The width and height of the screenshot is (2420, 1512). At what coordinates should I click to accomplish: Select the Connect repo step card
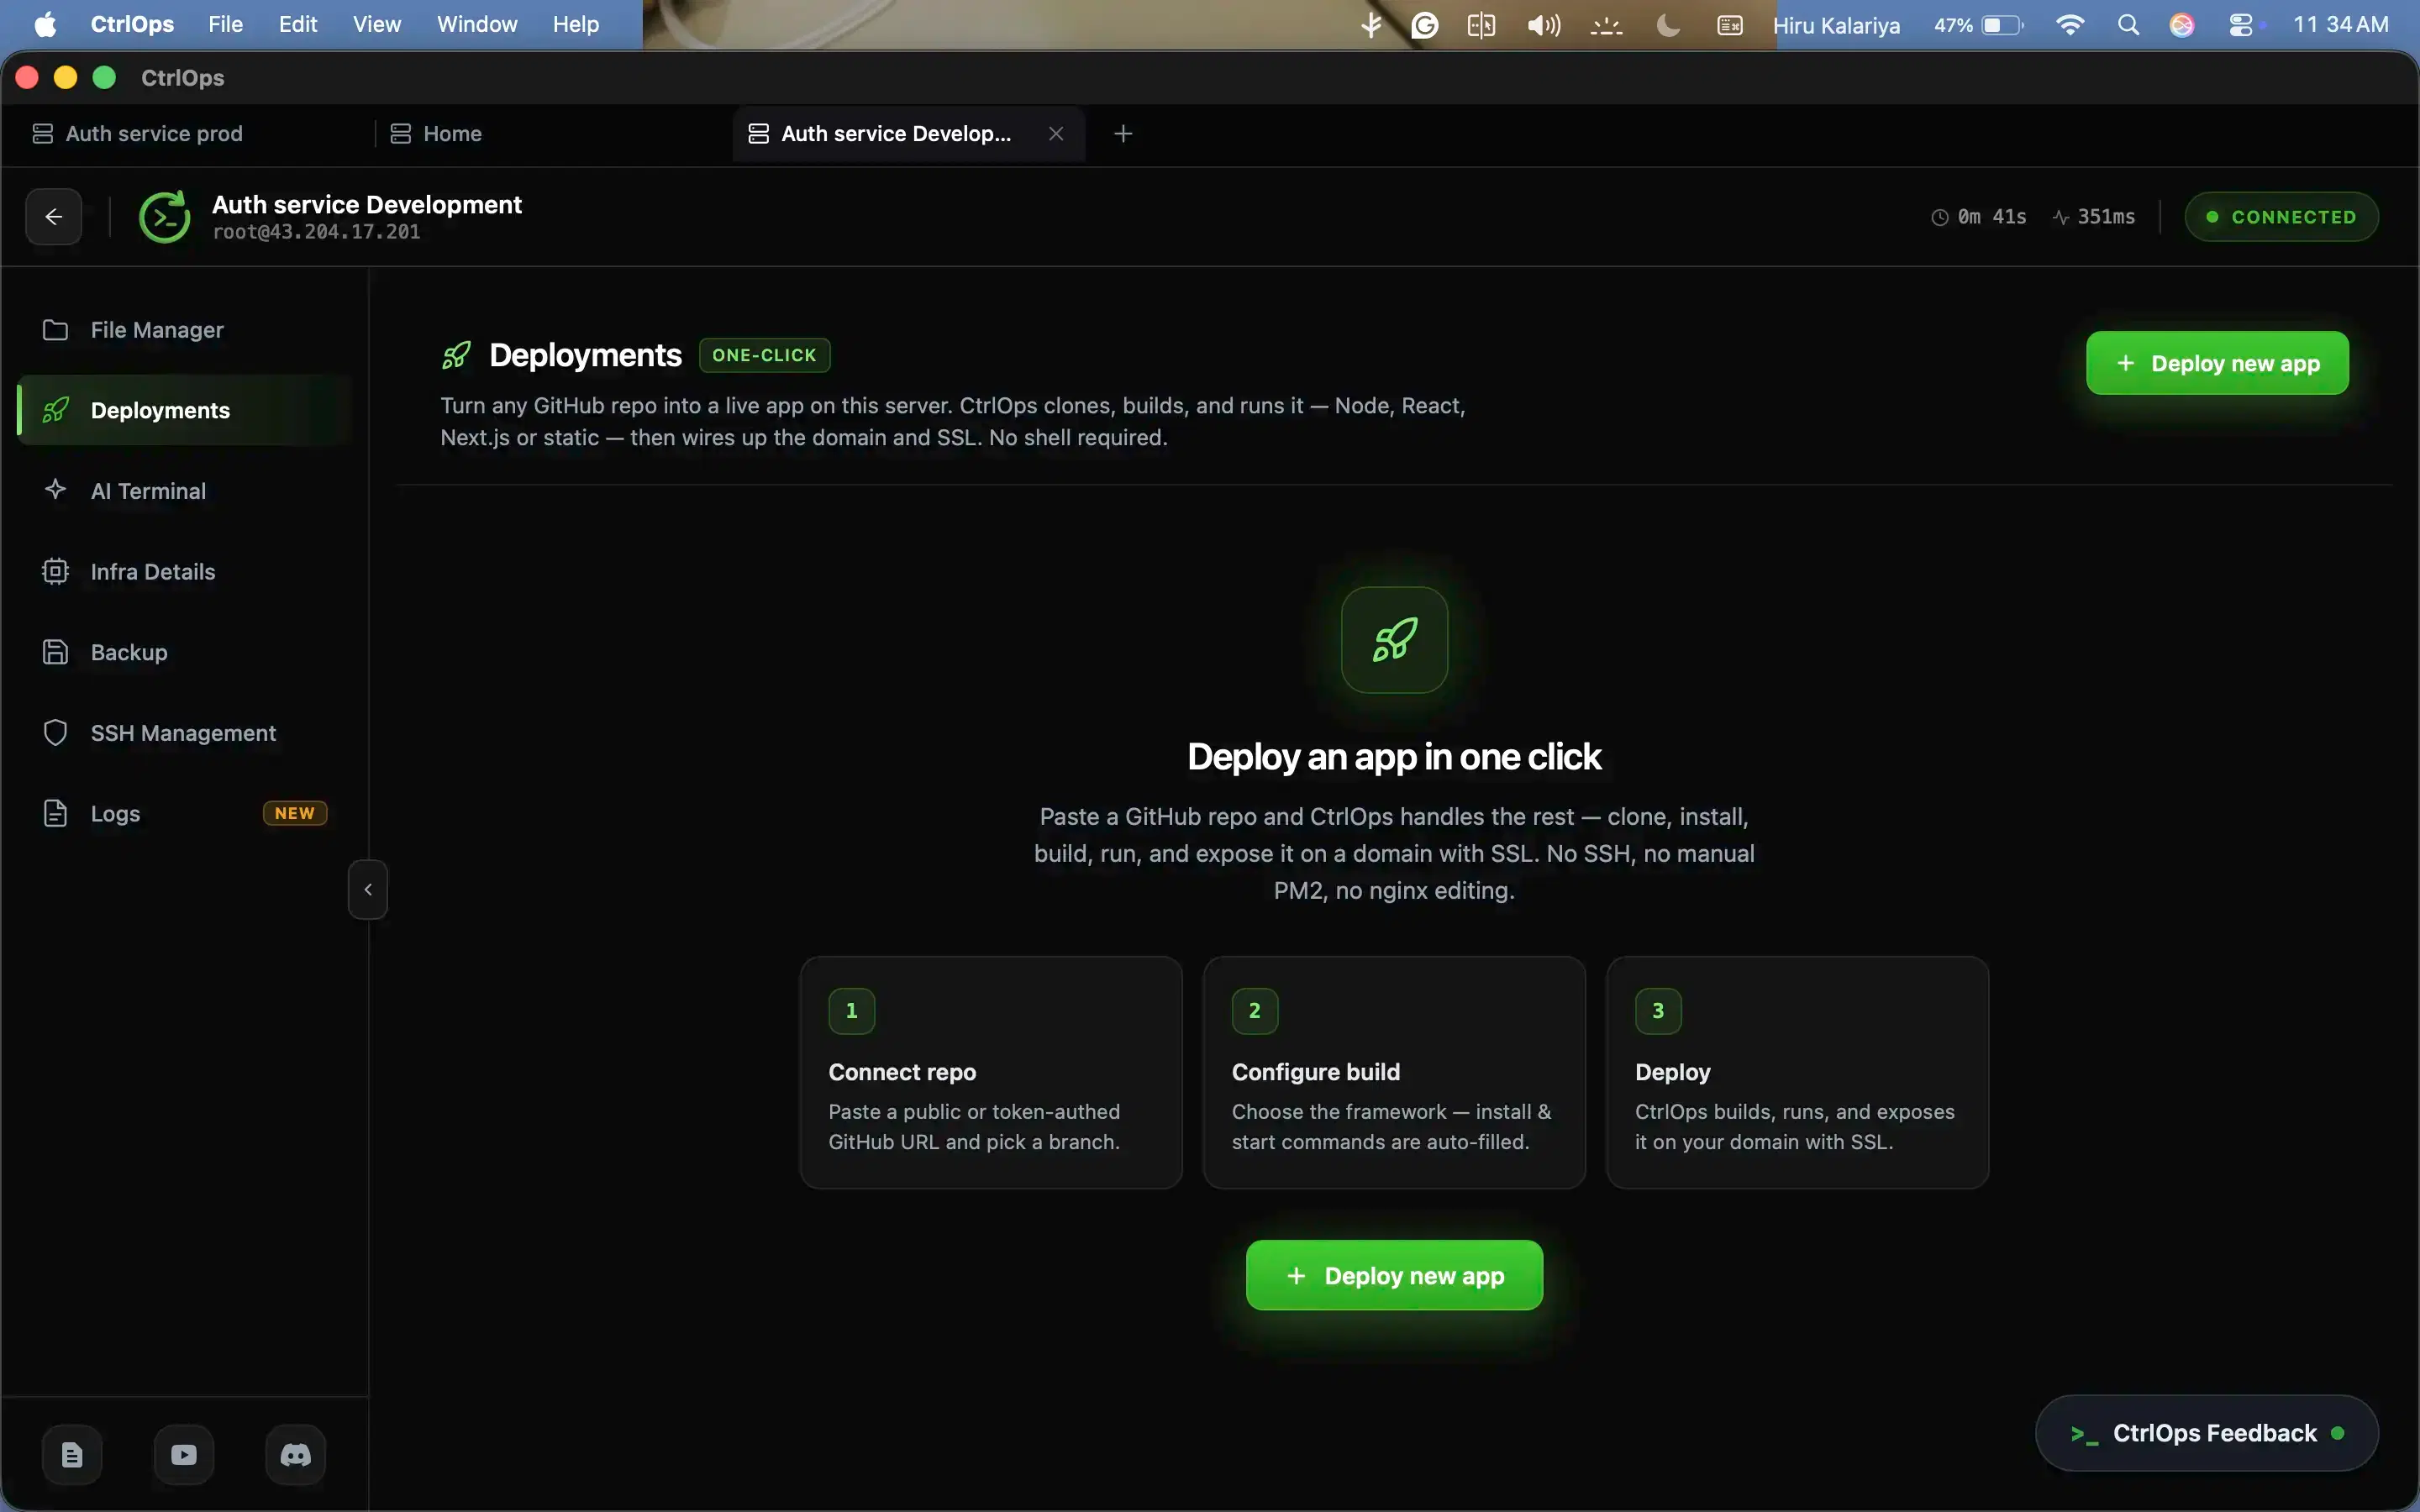pos(991,1072)
